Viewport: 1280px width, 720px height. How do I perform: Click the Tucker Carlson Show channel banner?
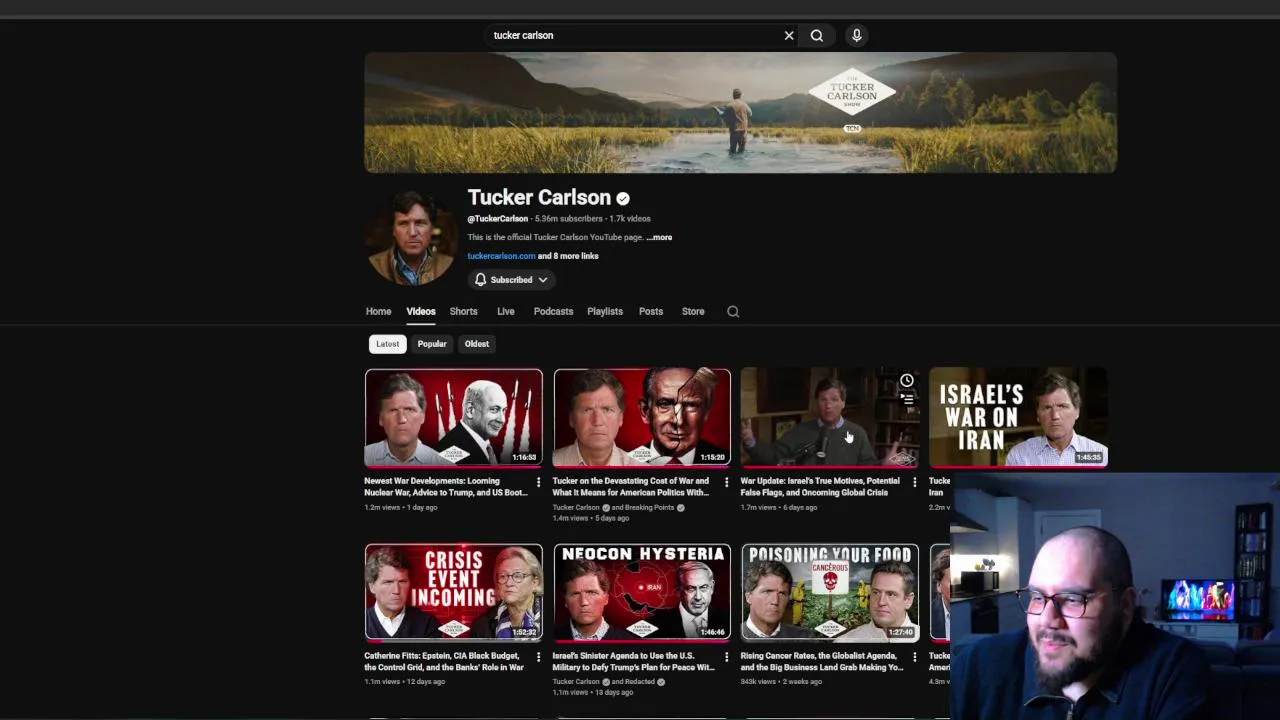tap(741, 113)
